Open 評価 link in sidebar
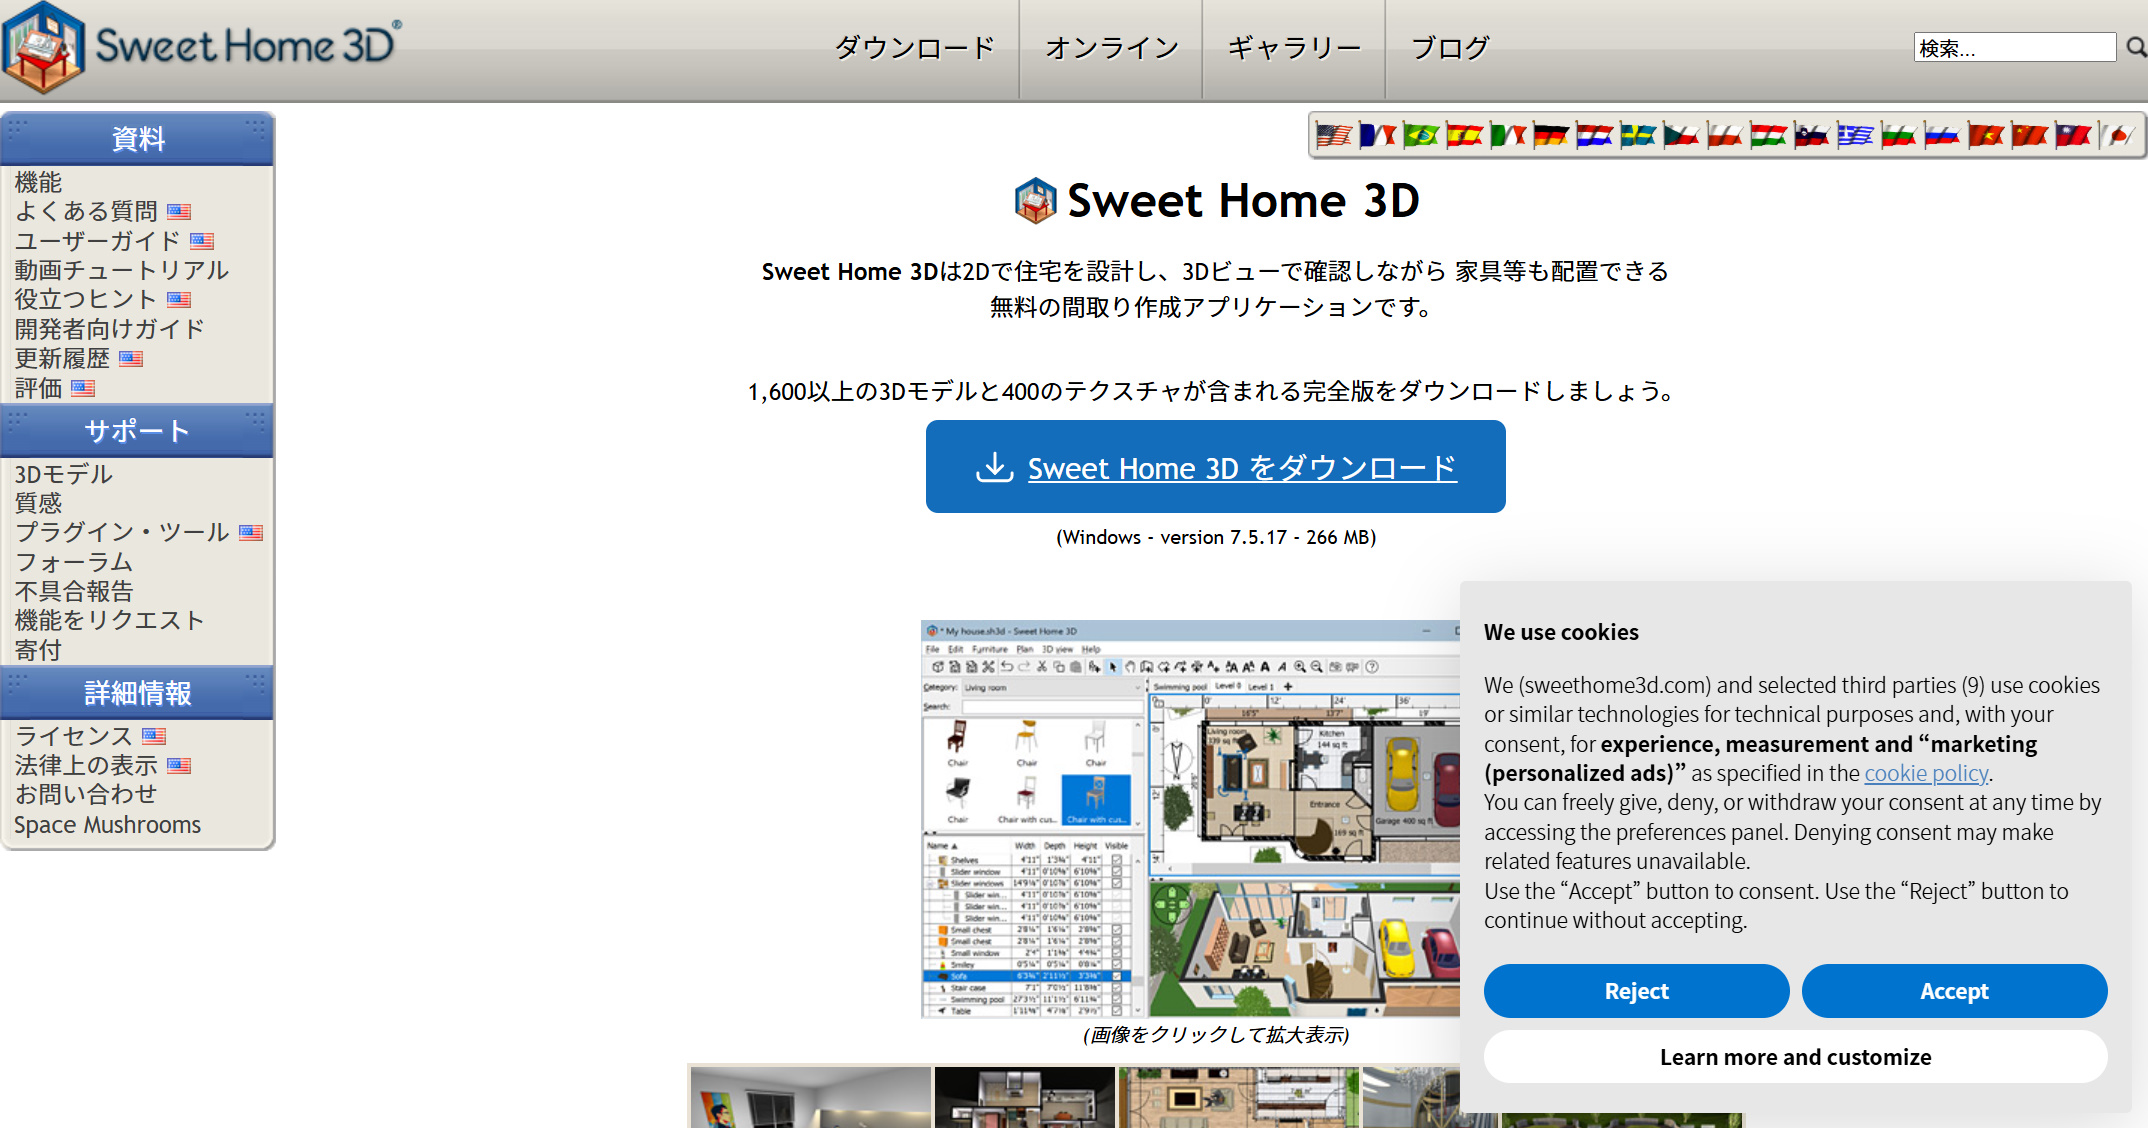This screenshot has width=2148, height=1128. pos(38,388)
